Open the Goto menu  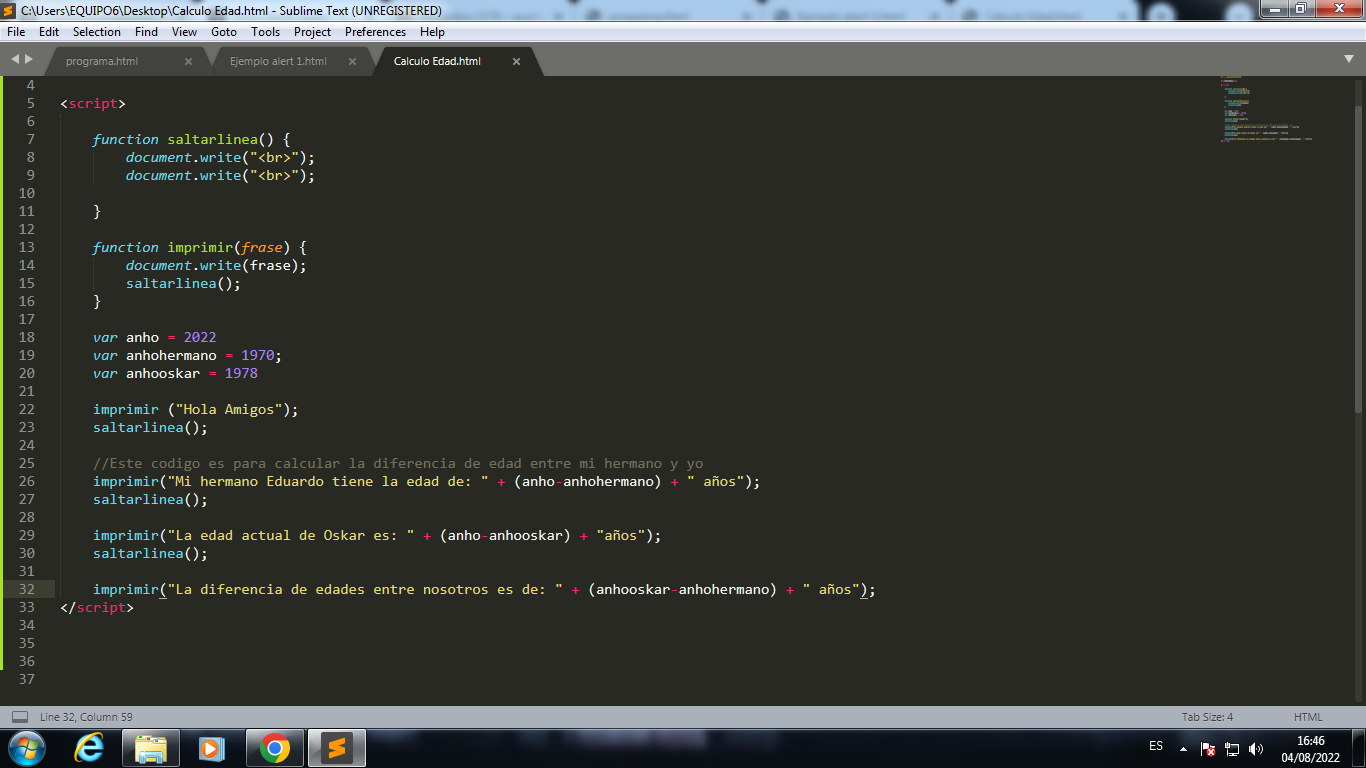(224, 32)
